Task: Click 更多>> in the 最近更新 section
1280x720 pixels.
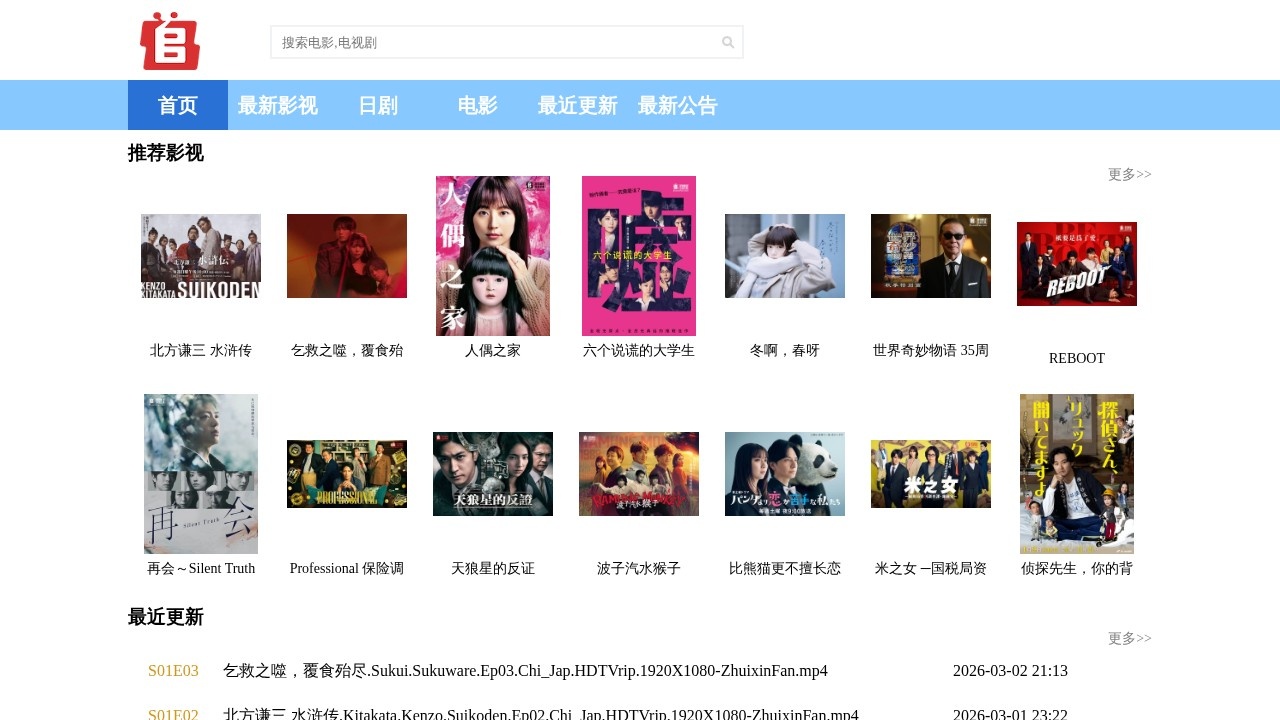Action: tap(1129, 638)
